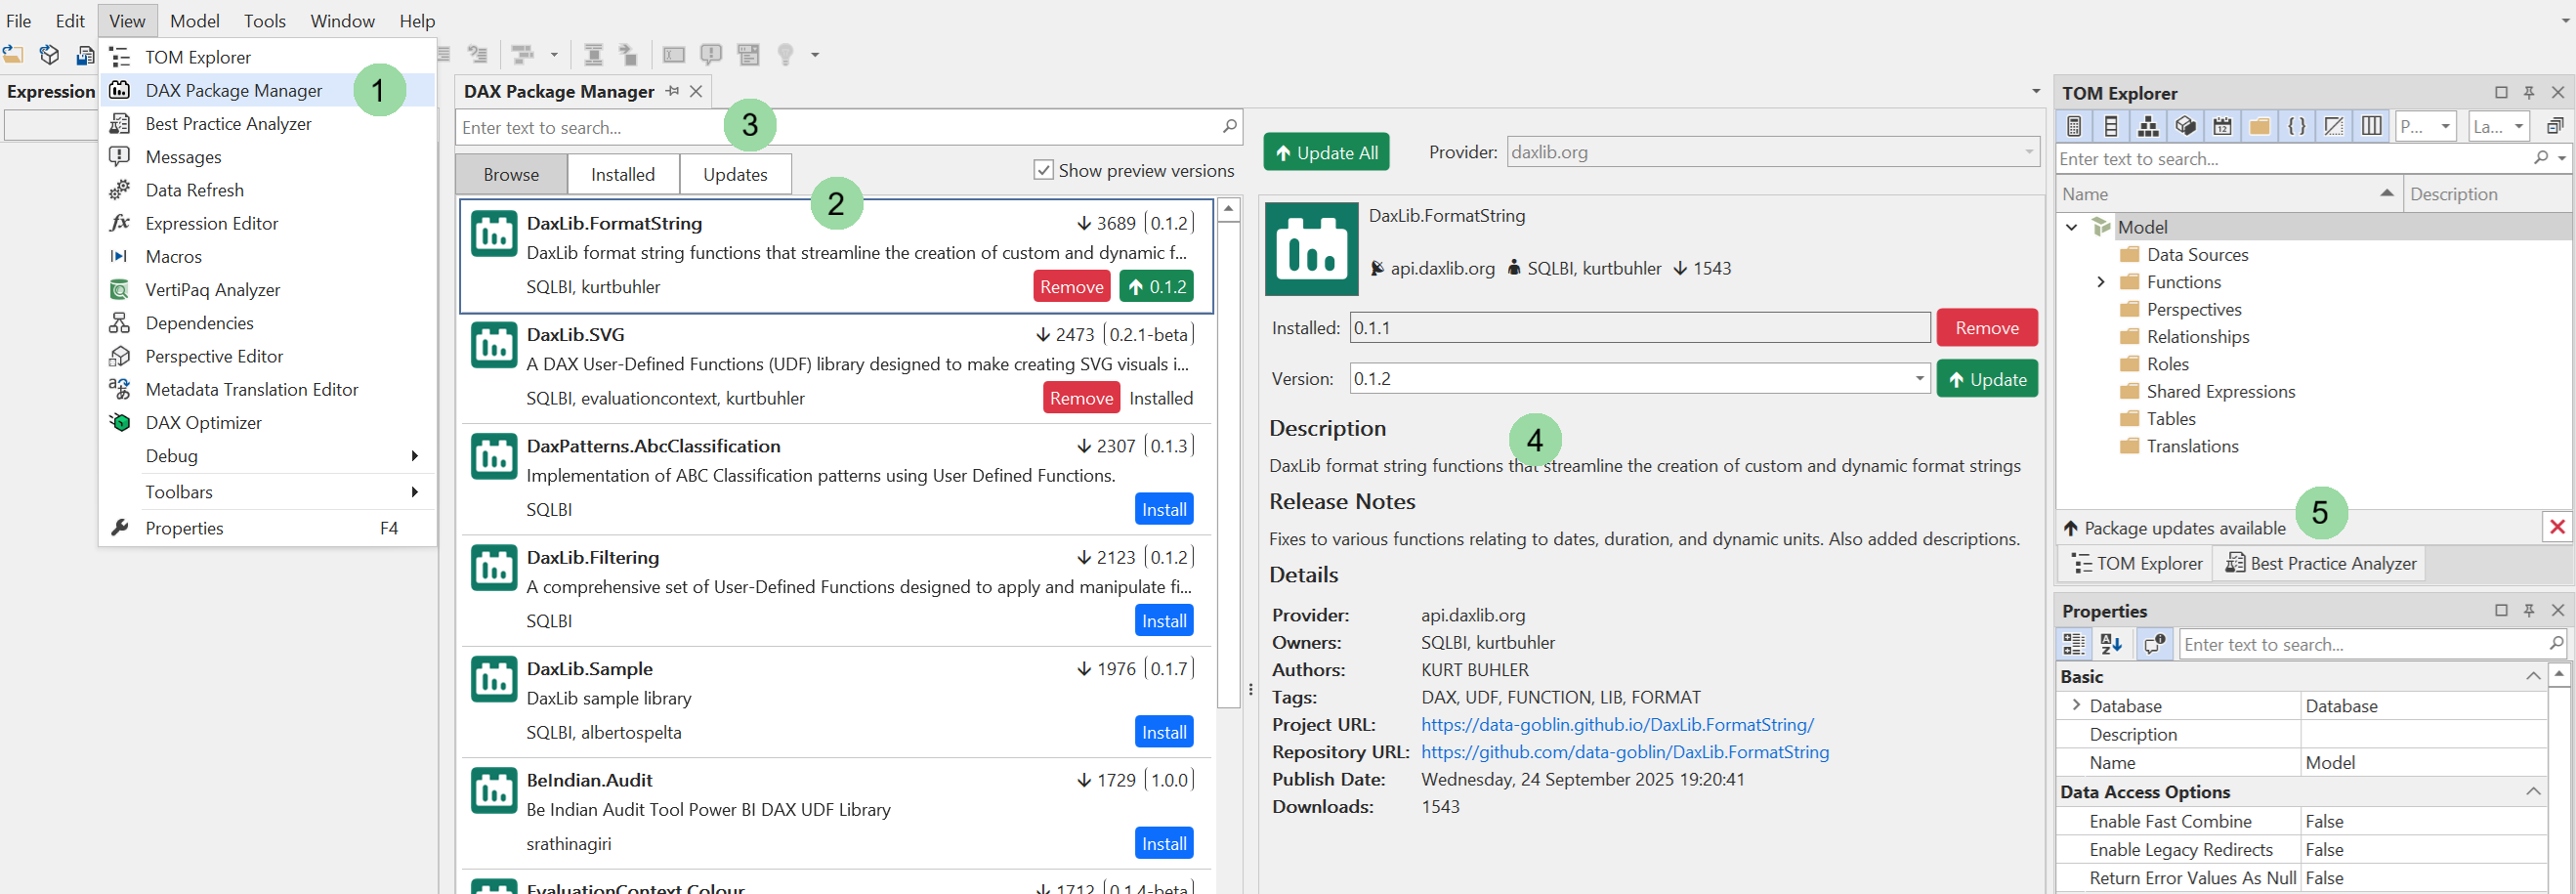Click the open file icon in the main toolbar
The height and width of the screenshot is (894, 2576).
(14, 55)
